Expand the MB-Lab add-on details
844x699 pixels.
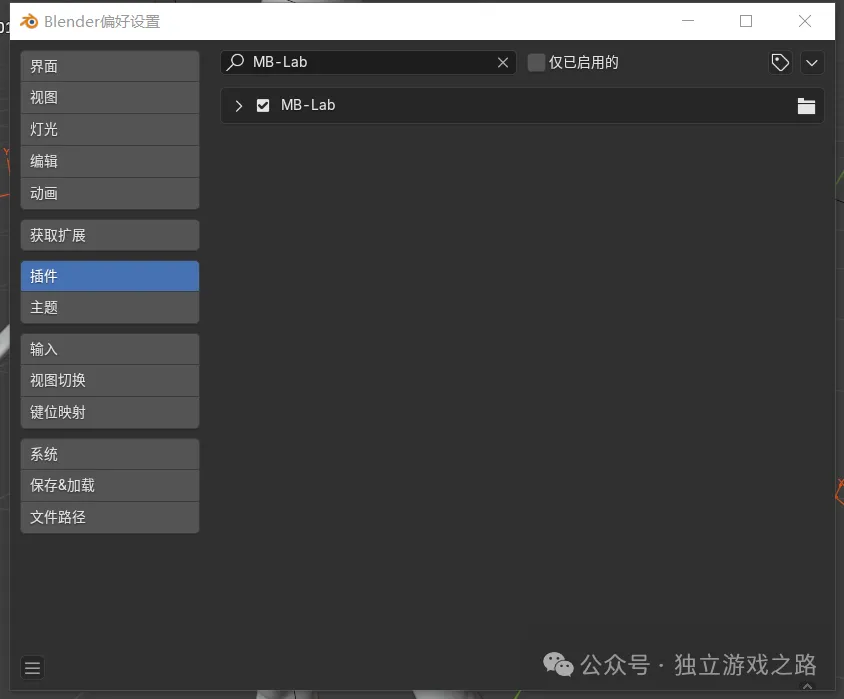(x=240, y=104)
